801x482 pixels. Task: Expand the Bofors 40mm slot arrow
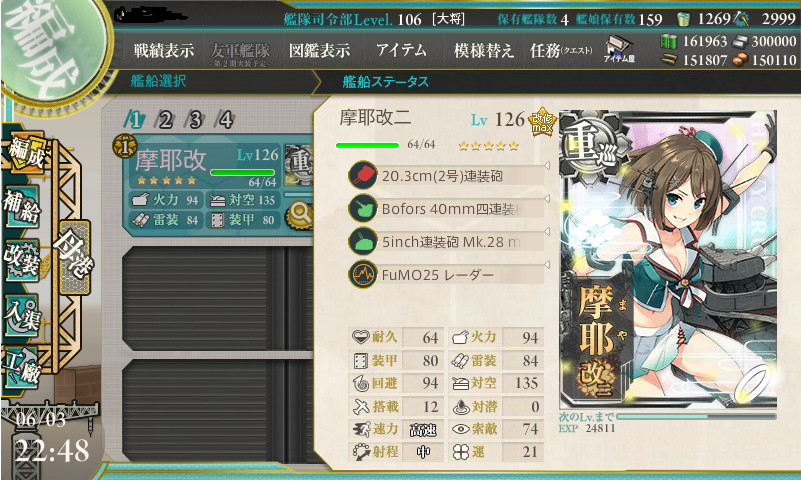pyautogui.click(x=547, y=199)
